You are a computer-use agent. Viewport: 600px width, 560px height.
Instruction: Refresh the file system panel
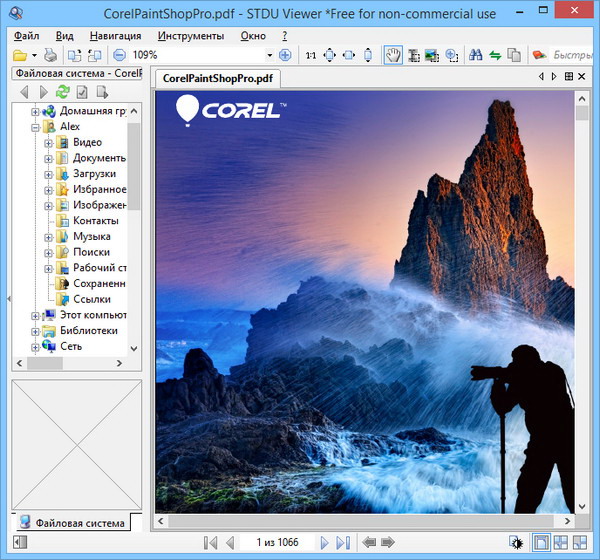63,93
